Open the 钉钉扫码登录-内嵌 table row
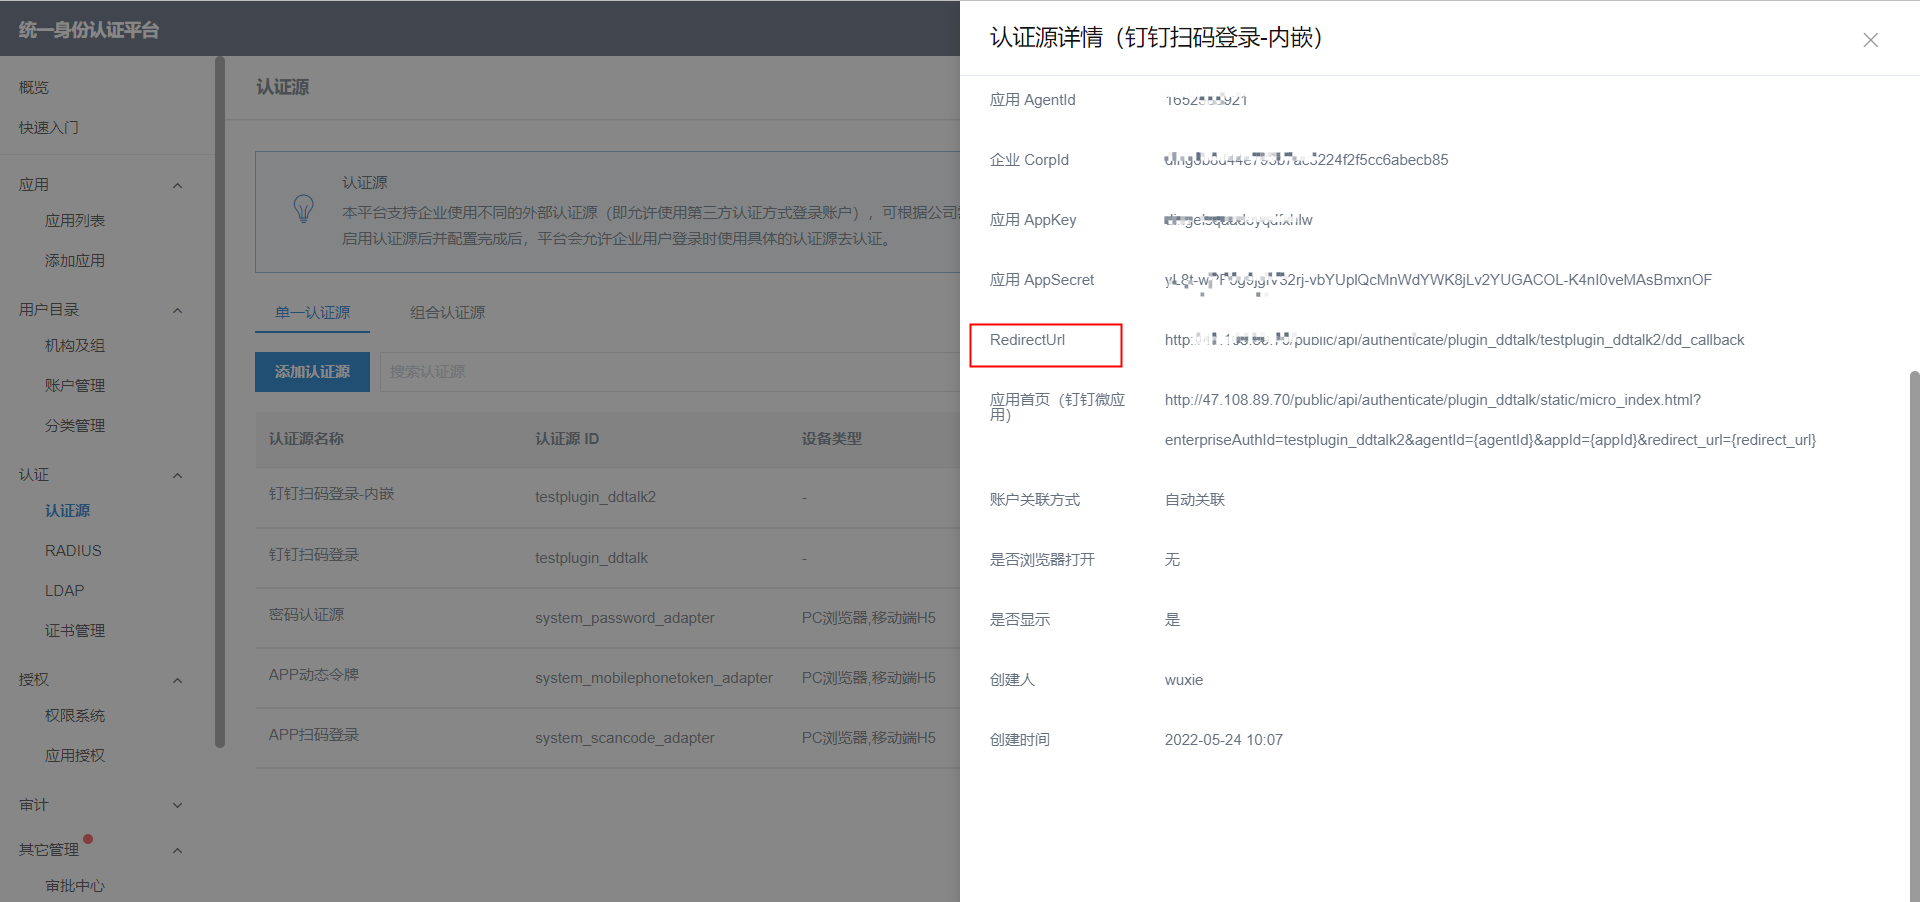Viewport: 1920px width, 902px height. [x=331, y=494]
